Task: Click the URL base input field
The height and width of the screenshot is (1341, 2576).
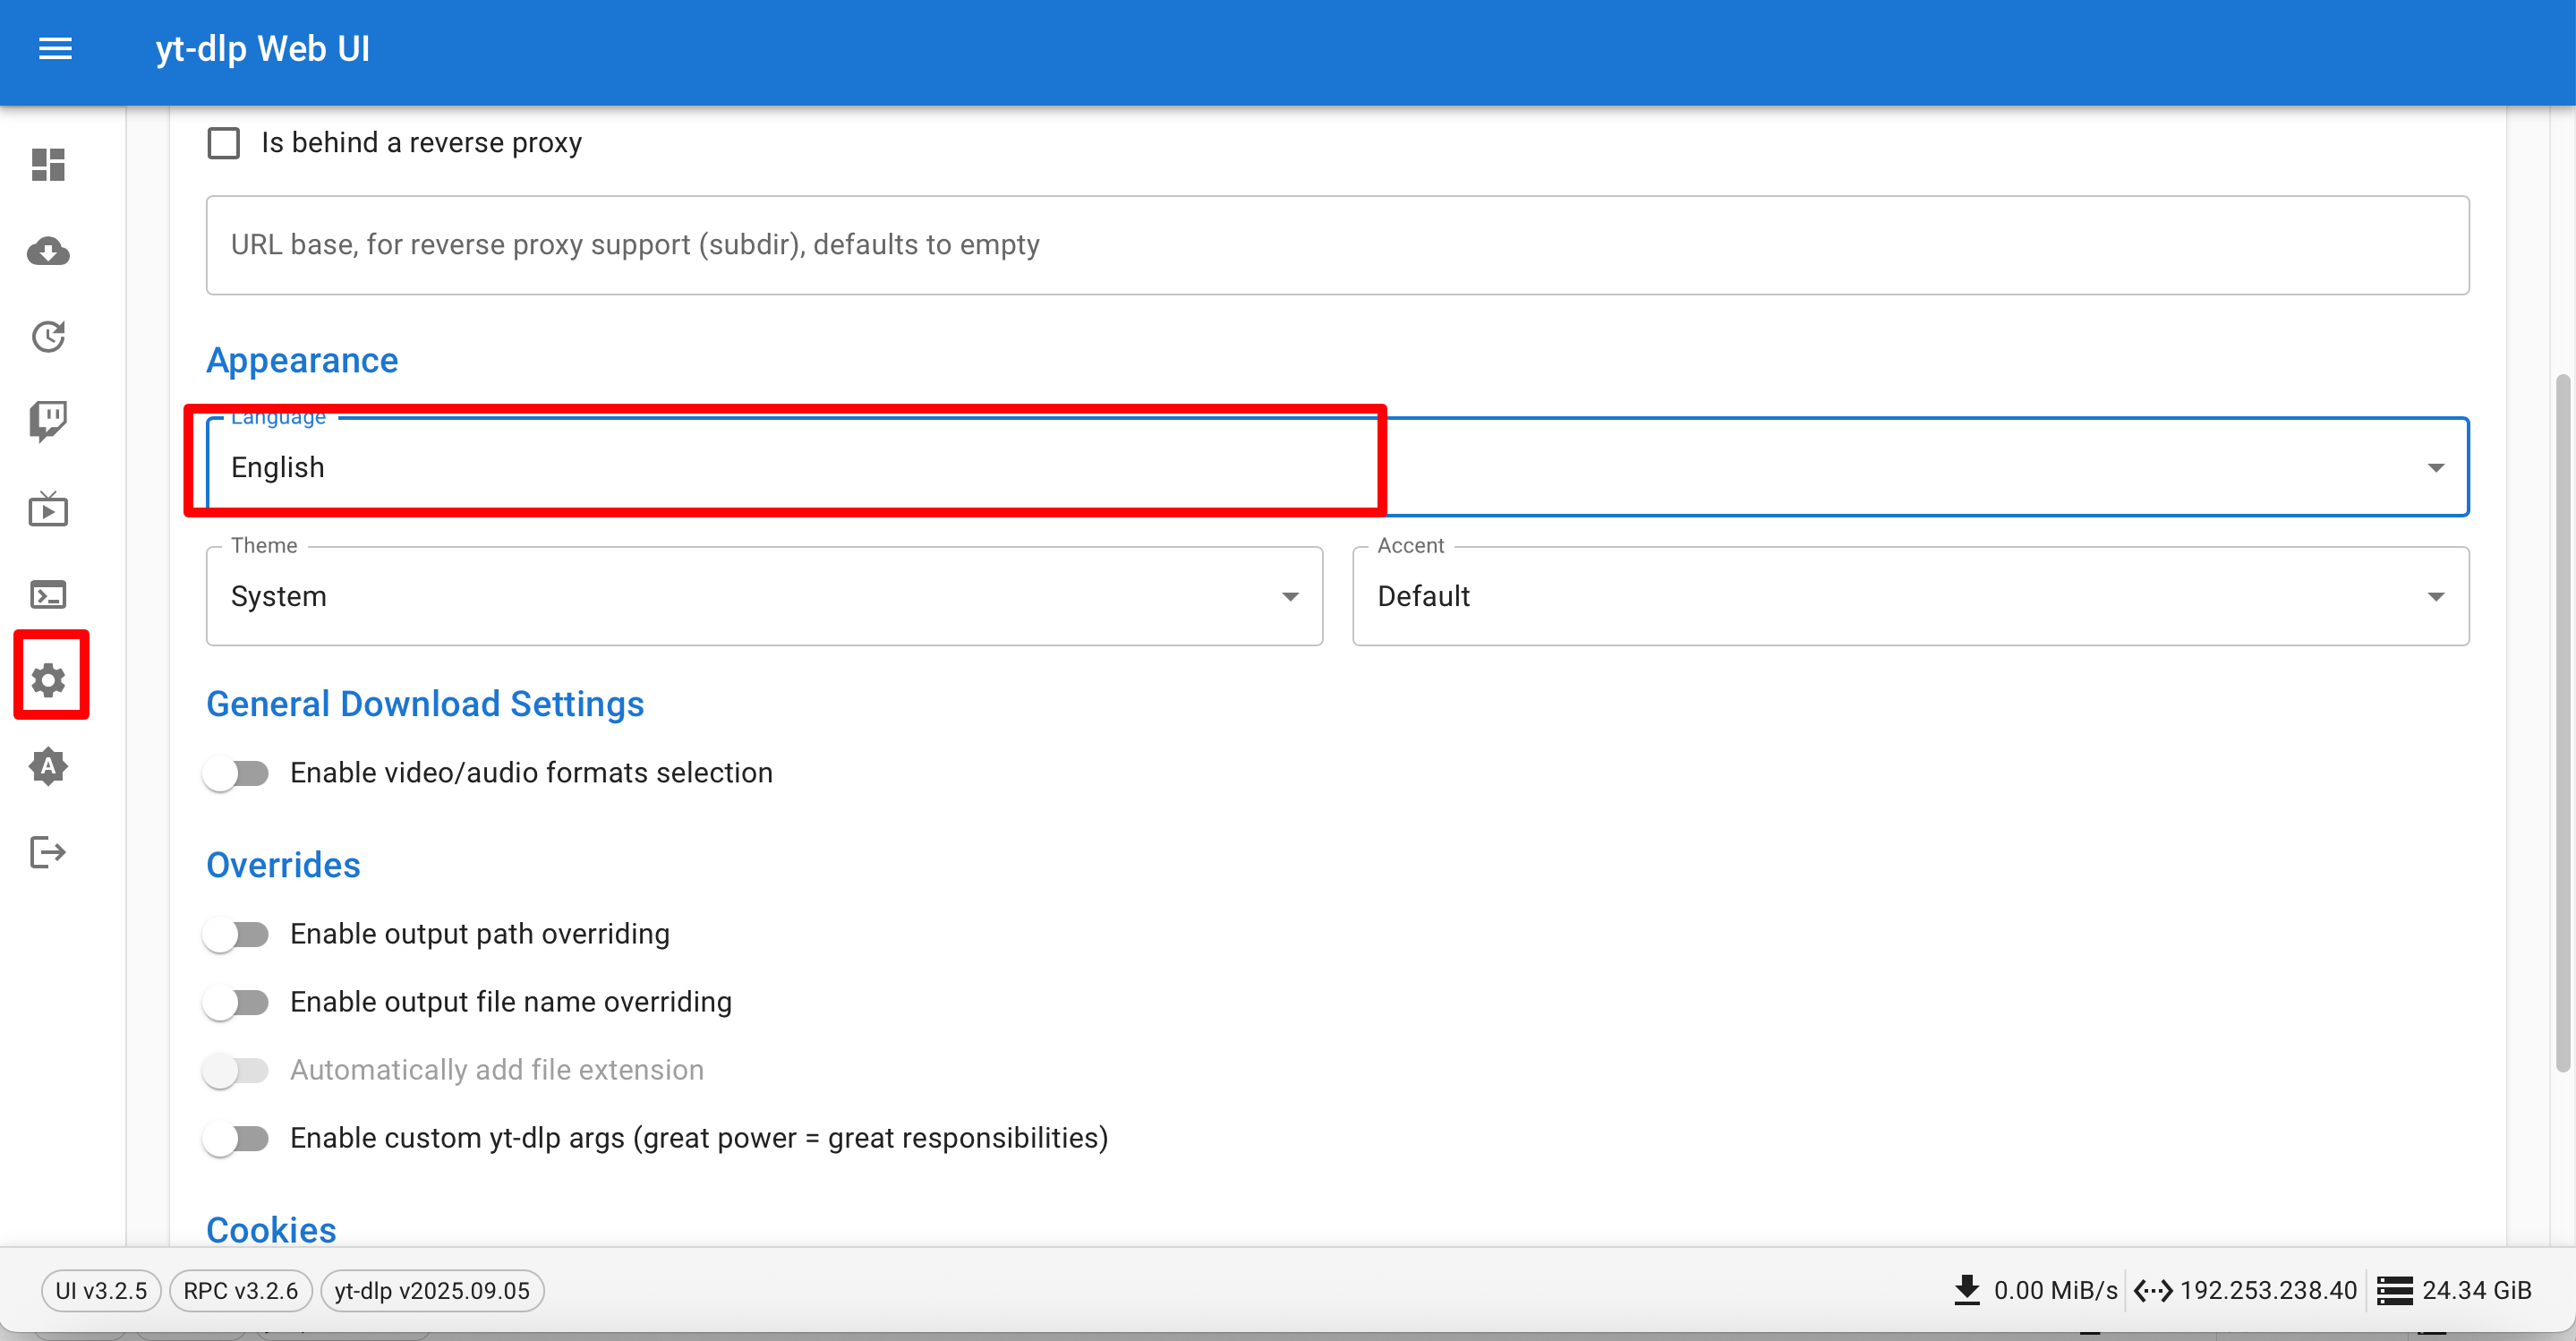Action: pos(1336,245)
